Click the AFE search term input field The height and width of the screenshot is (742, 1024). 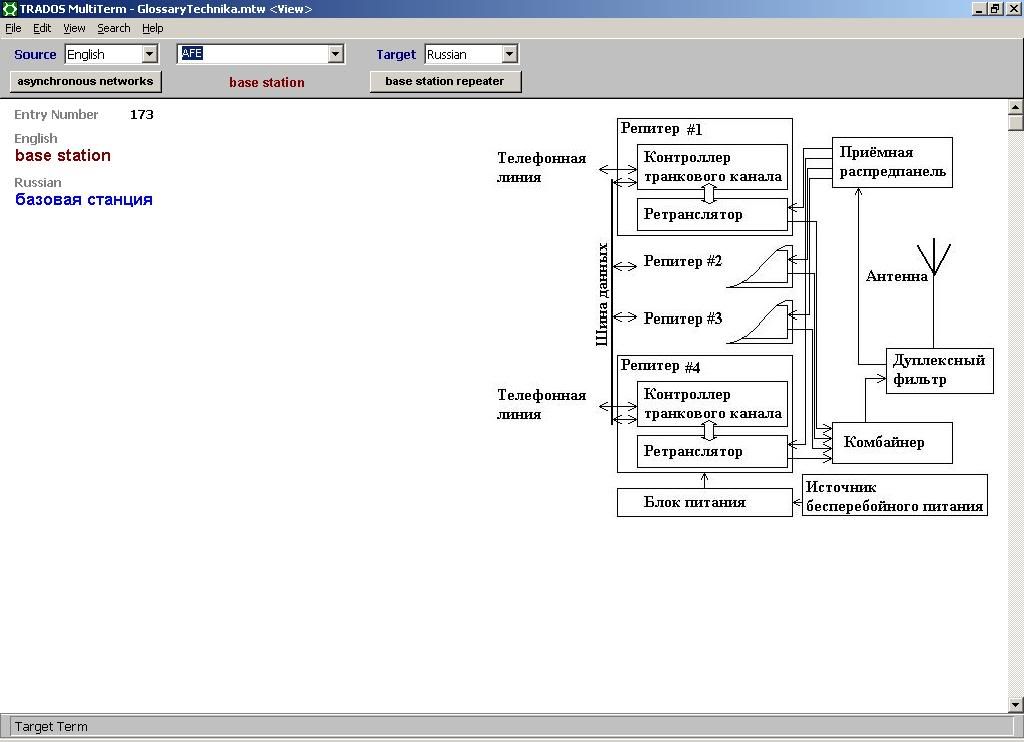coord(253,54)
